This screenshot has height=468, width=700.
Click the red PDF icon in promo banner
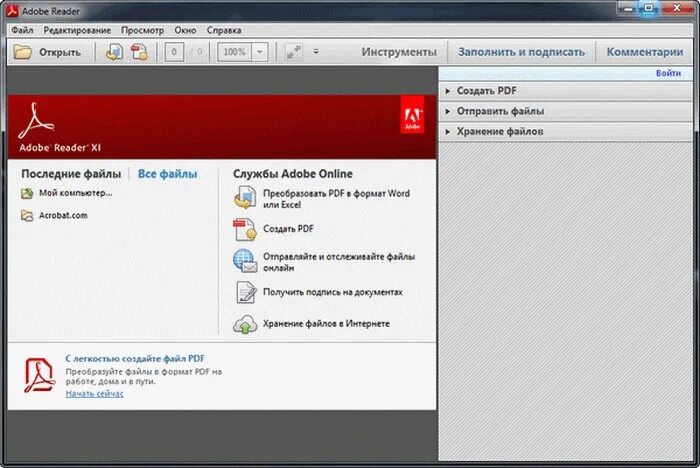[39, 375]
